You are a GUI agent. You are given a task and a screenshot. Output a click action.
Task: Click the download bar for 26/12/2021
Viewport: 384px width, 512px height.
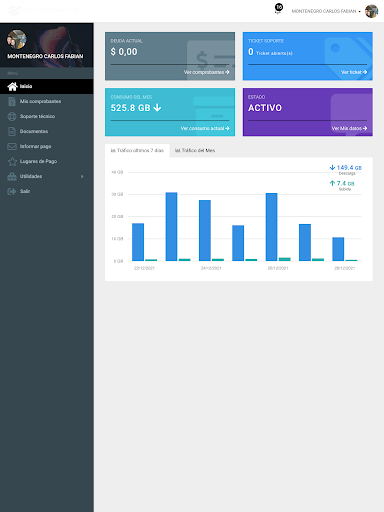point(271,227)
